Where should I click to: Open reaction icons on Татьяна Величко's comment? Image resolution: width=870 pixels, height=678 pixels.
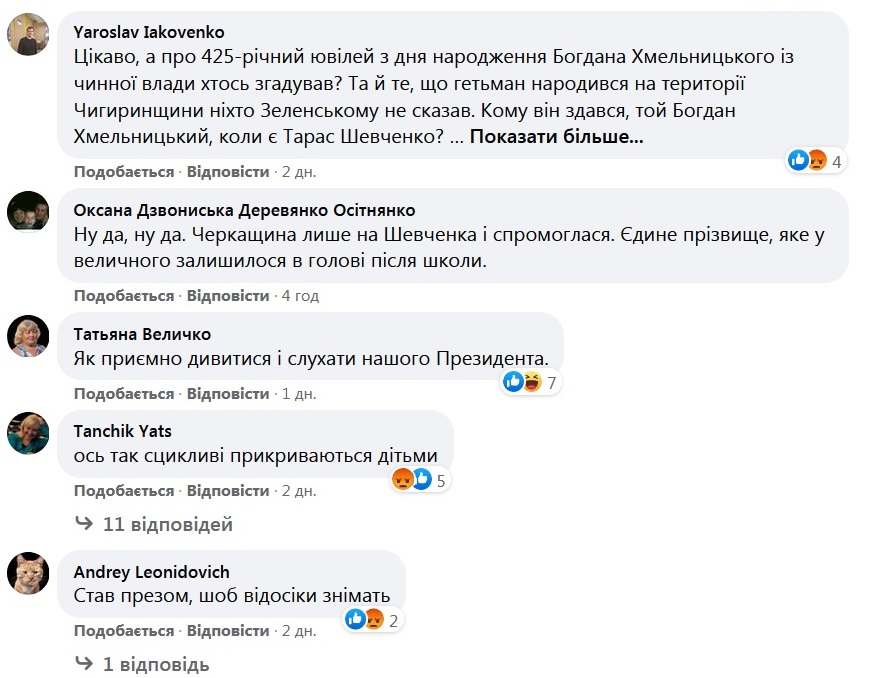coord(531,381)
